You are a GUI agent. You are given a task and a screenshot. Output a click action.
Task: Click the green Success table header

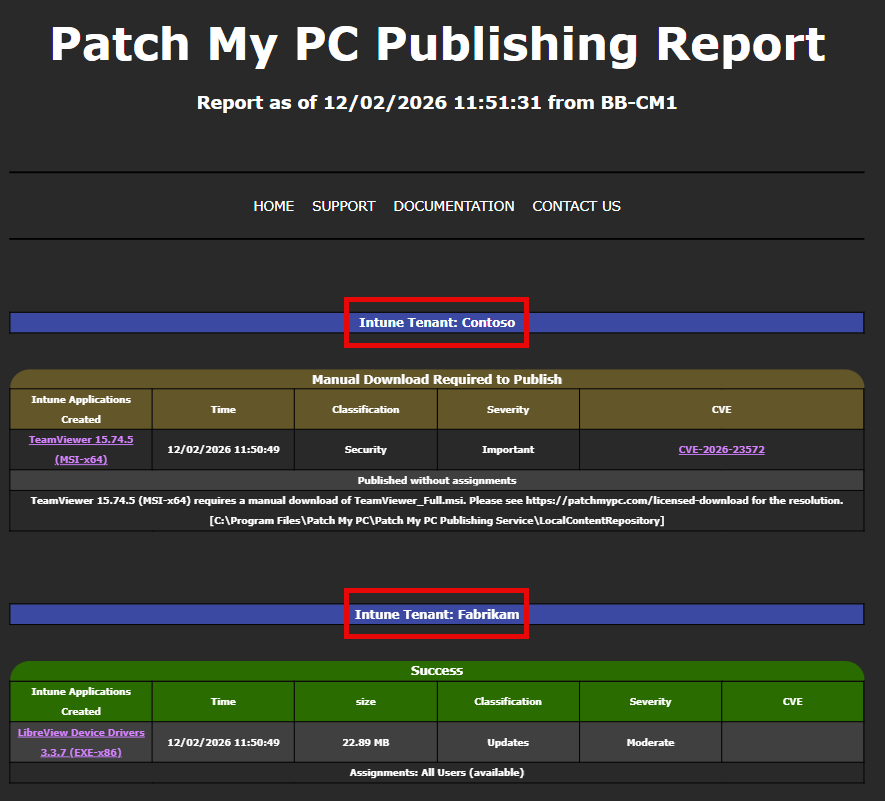[x=437, y=671]
